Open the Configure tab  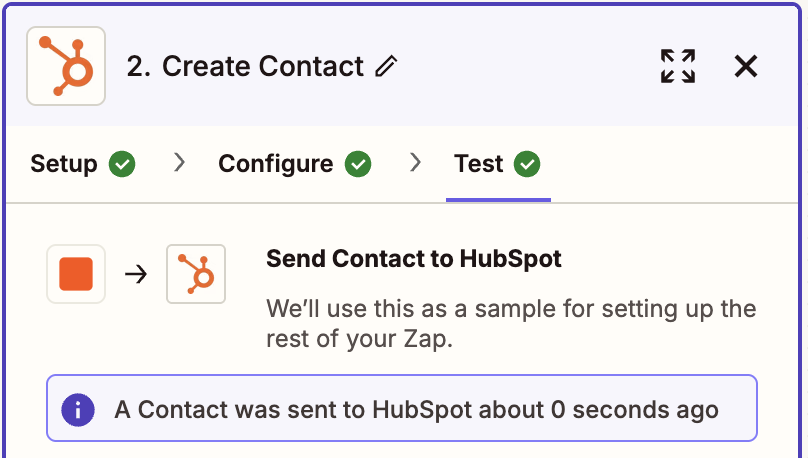point(276,164)
